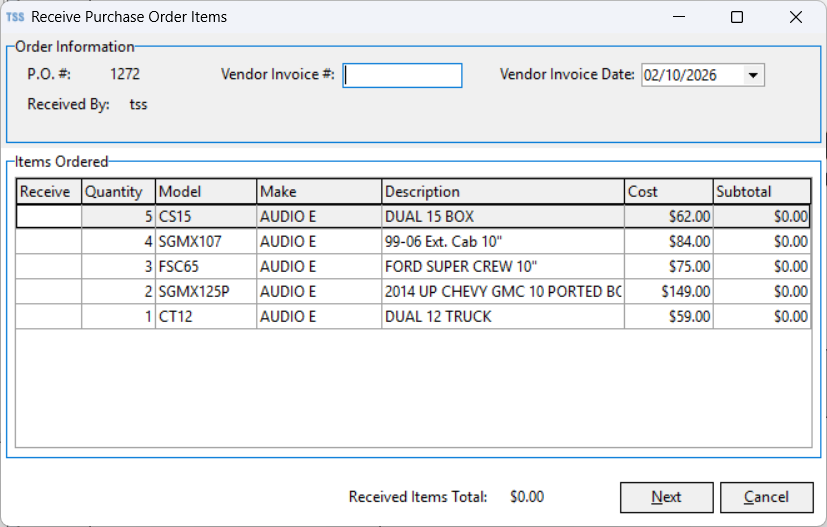Click the Cost column header
This screenshot has width=827, height=527.
(x=667, y=192)
